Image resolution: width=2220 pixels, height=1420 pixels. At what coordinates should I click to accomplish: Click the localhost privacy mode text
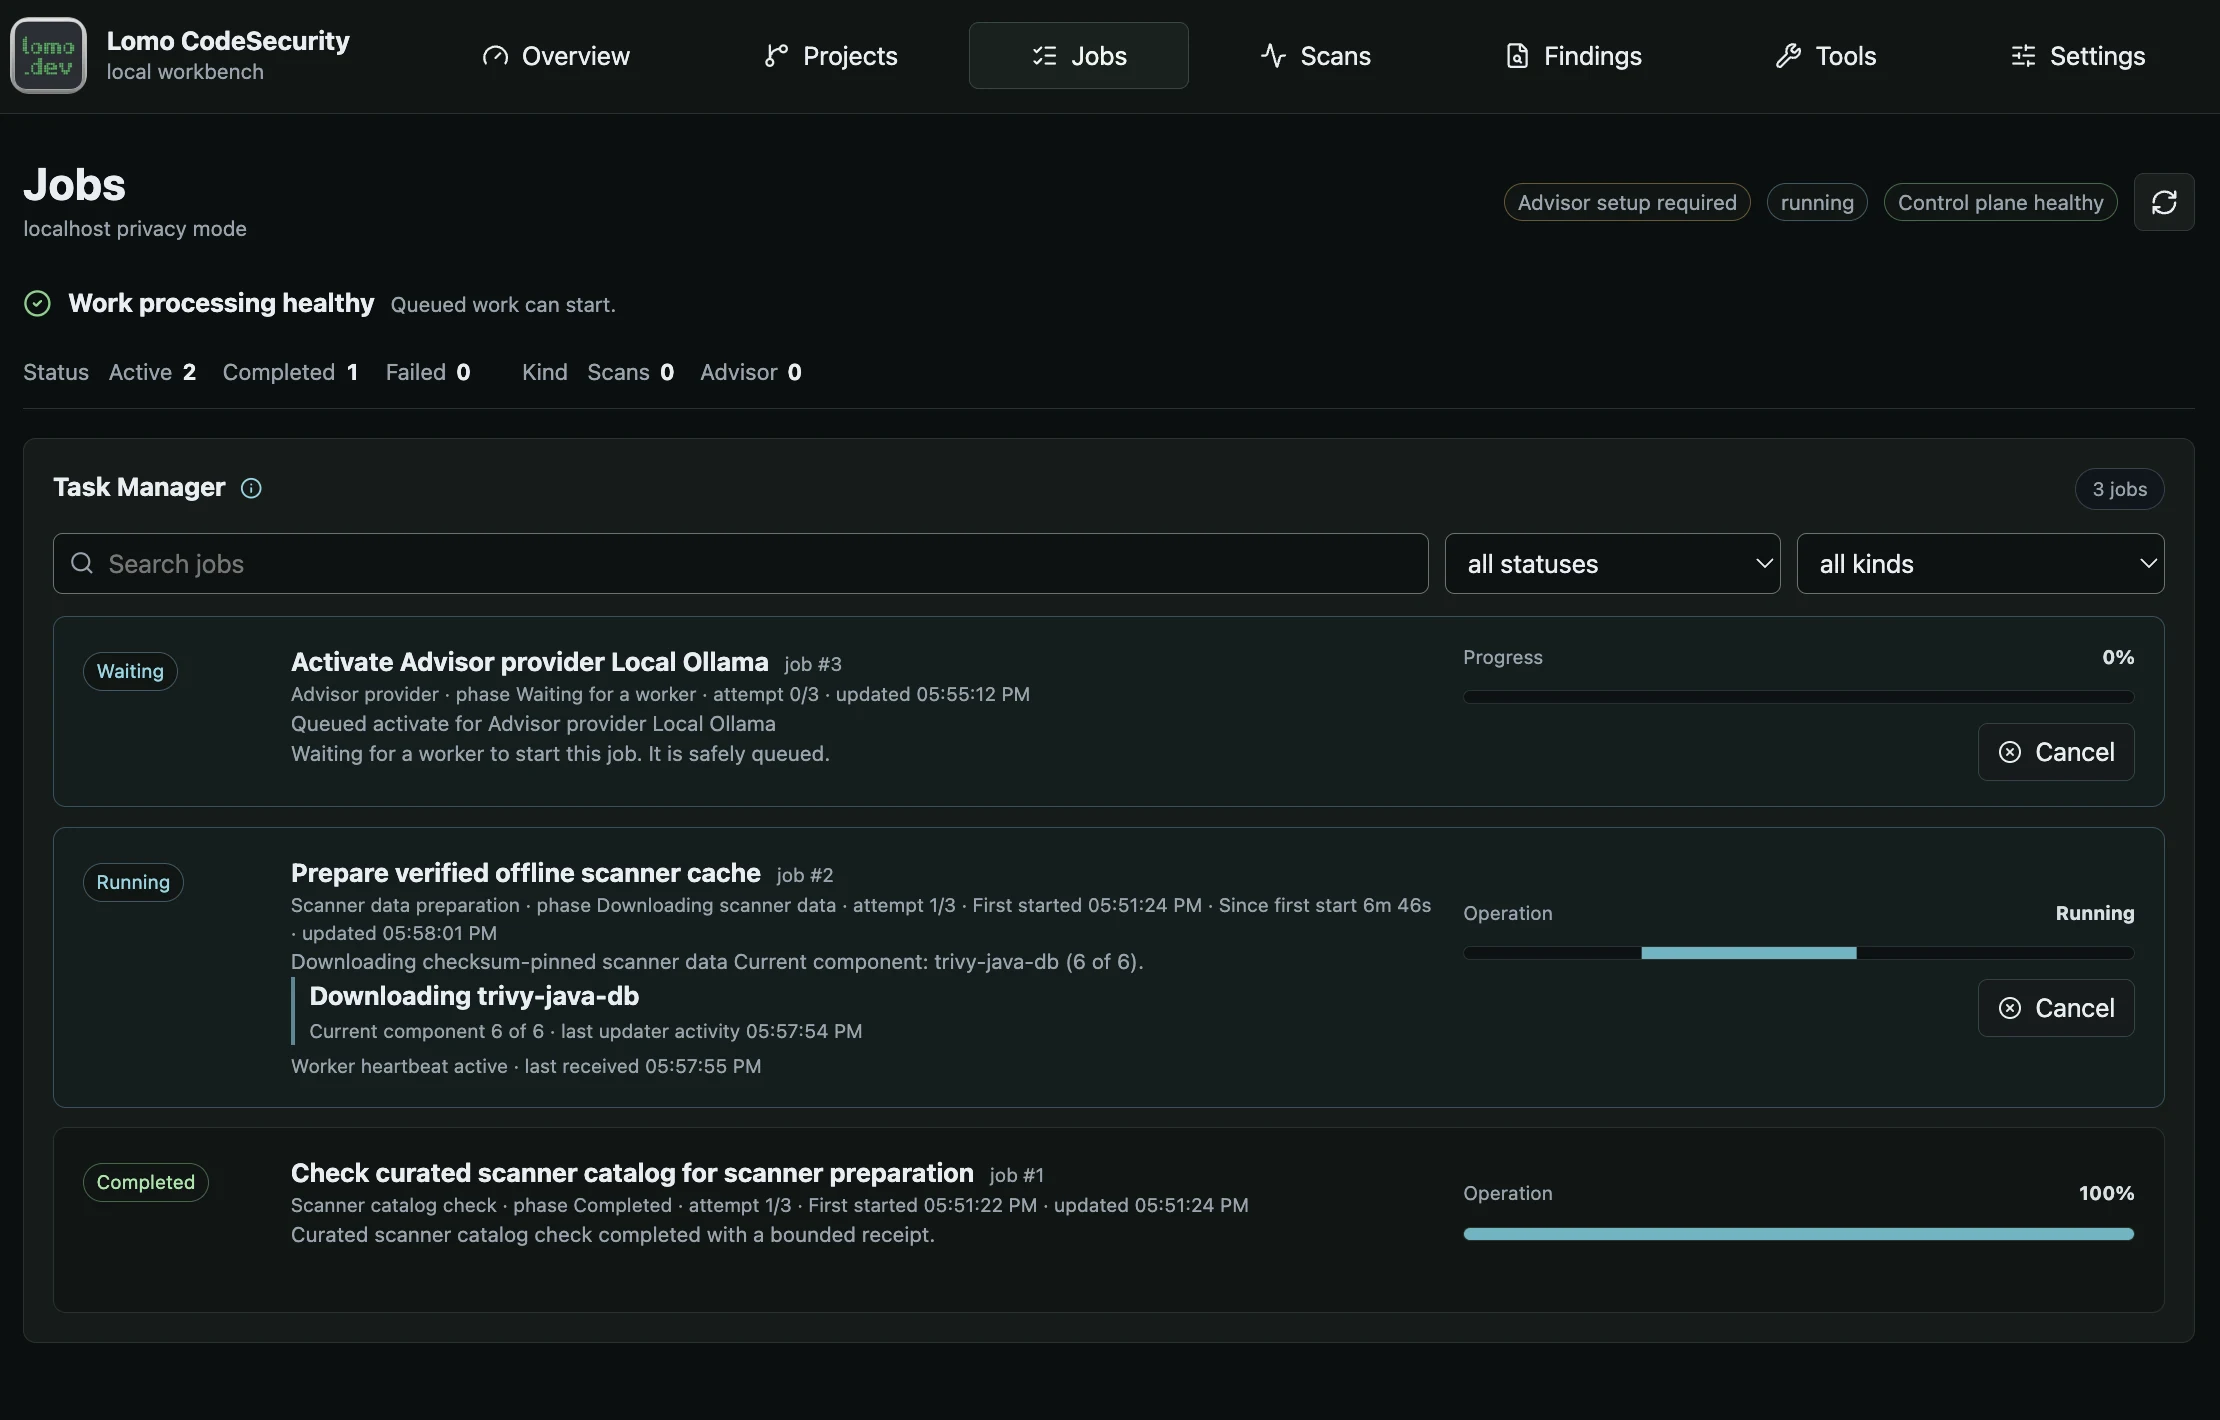pyautogui.click(x=135, y=229)
